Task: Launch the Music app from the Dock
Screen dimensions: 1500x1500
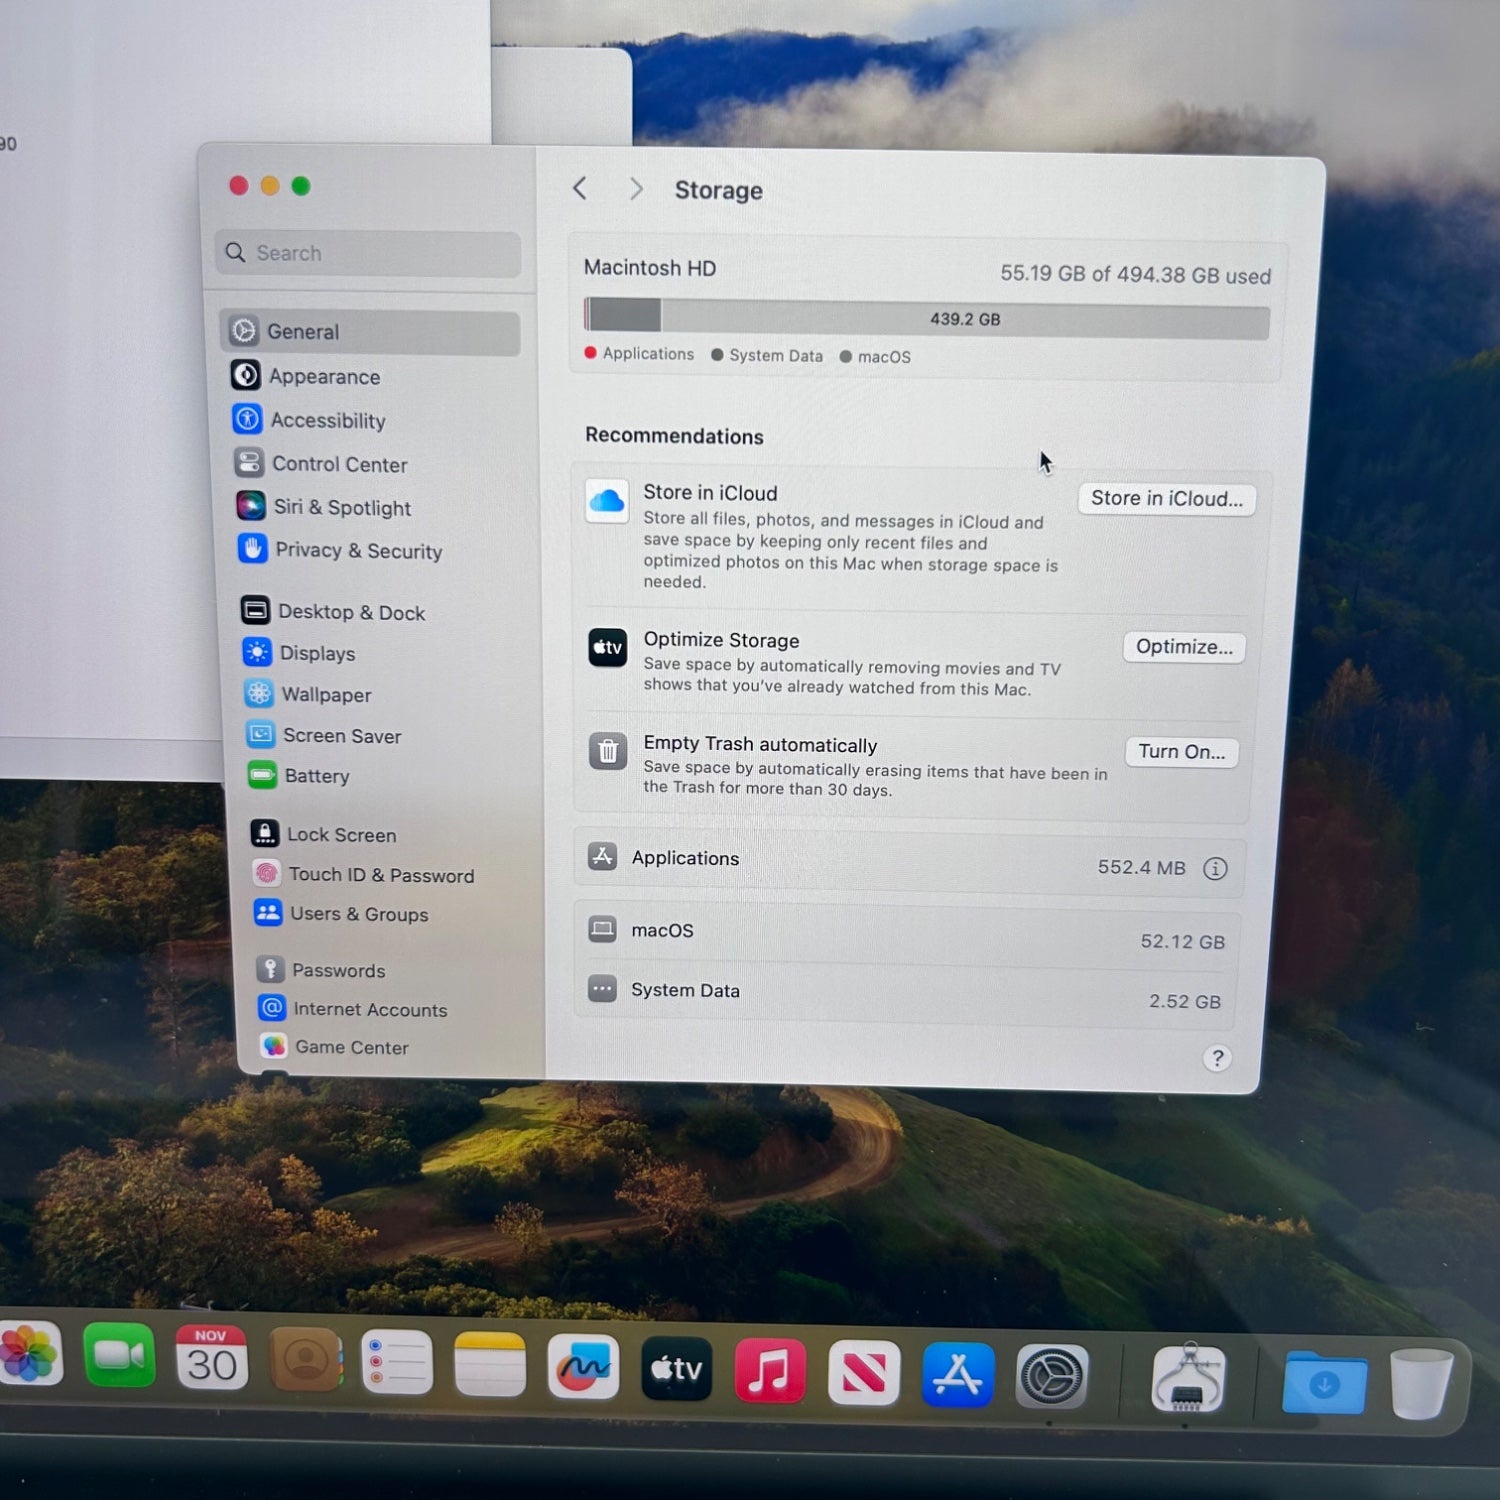Action: coord(769,1371)
